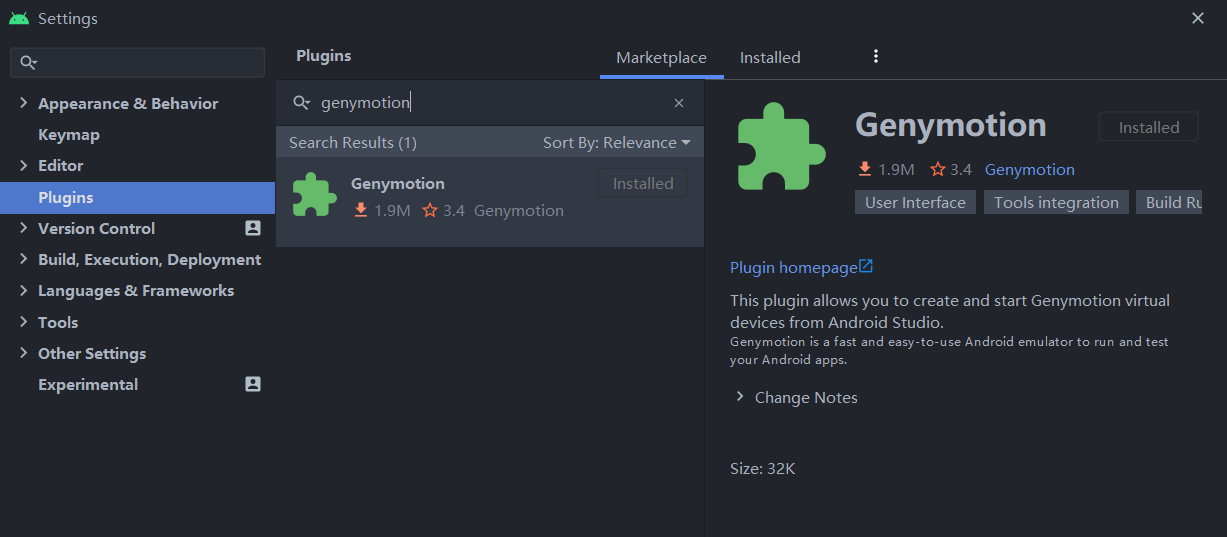Expand Build, Execution, Deployment node
This screenshot has height=537, width=1227.
pos(23,259)
